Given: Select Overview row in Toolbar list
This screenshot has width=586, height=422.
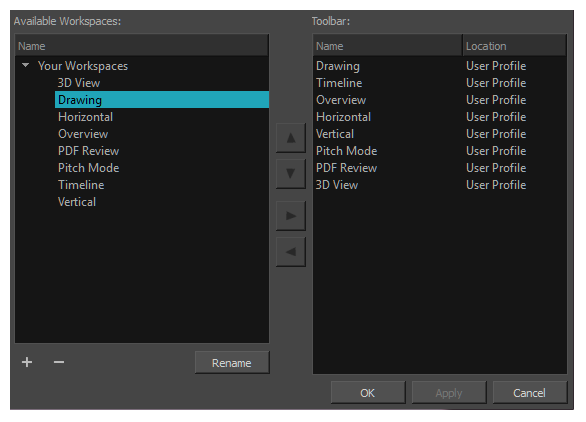Looking at the screenshot, I should 440,100.
